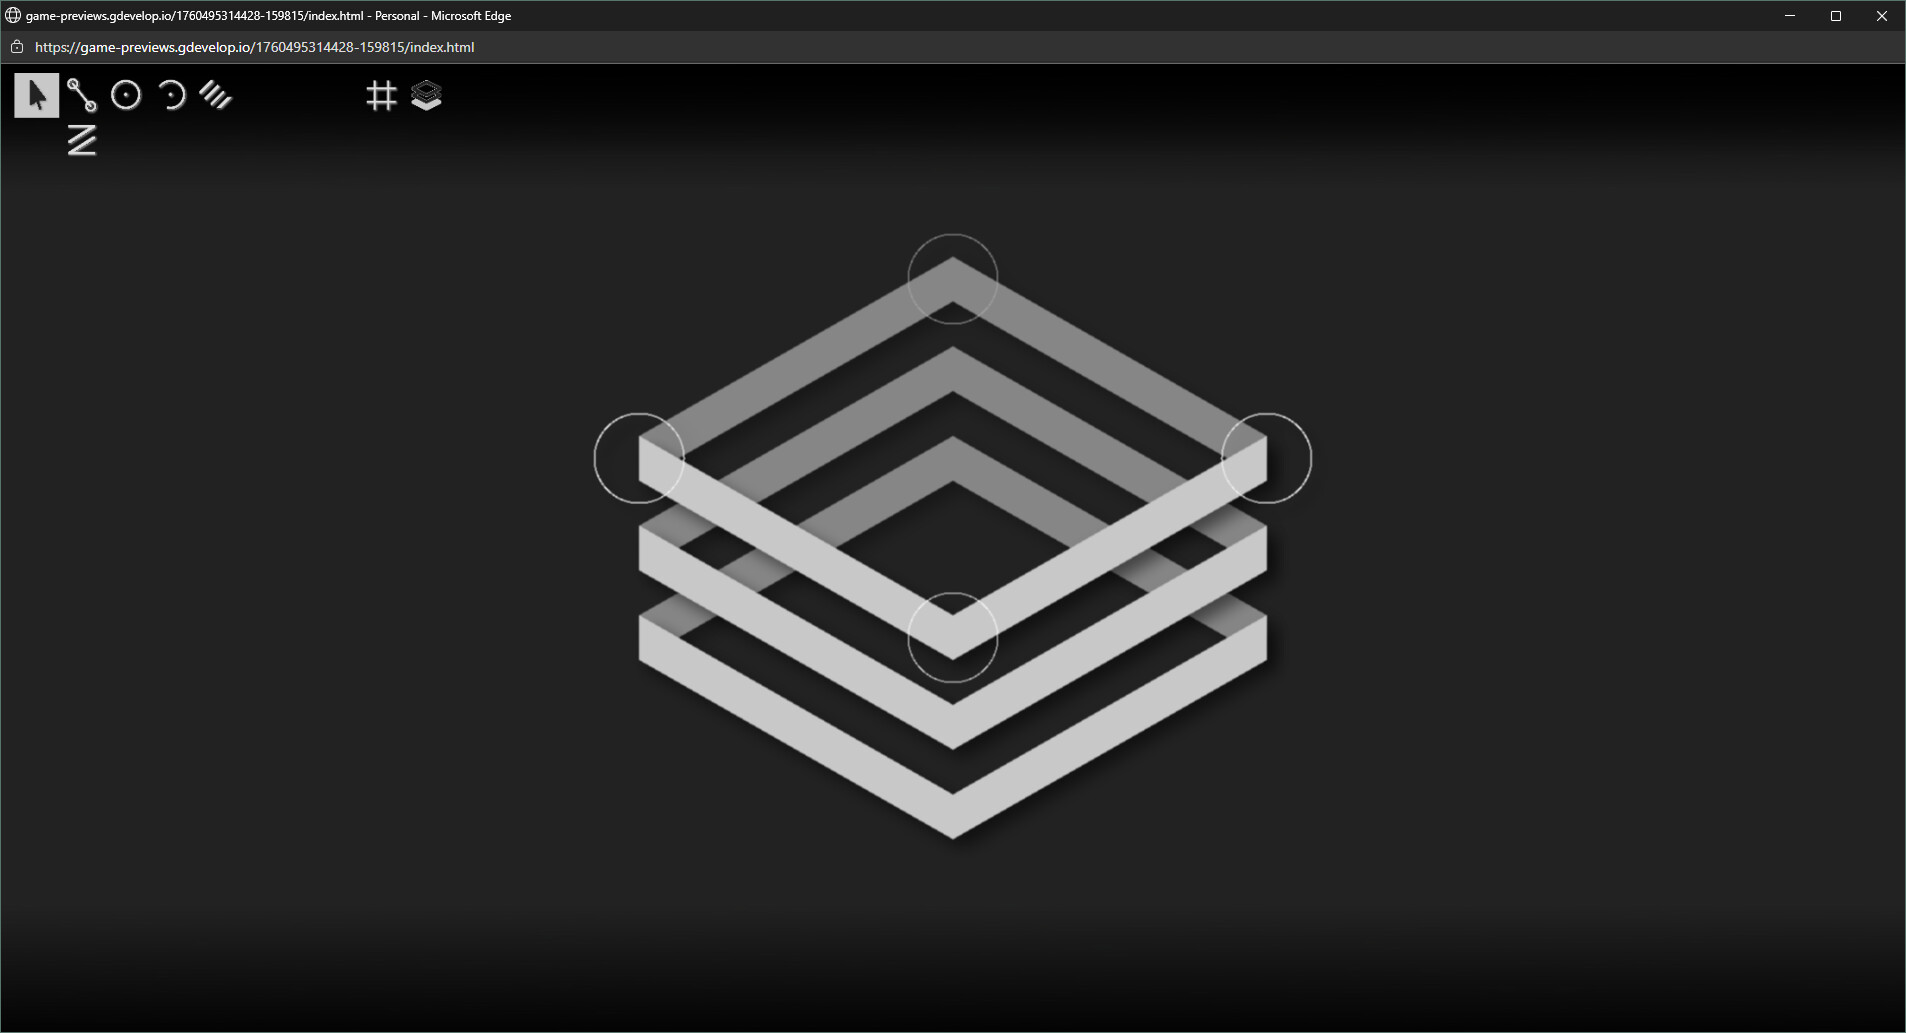This screenshot has width=1906, height=1033.
Task: Restore down the Edge window
Action: coord(1836,16)
